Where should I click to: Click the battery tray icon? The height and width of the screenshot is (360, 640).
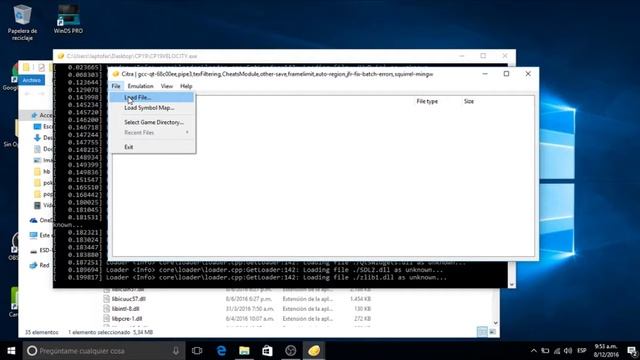(545, 351)
